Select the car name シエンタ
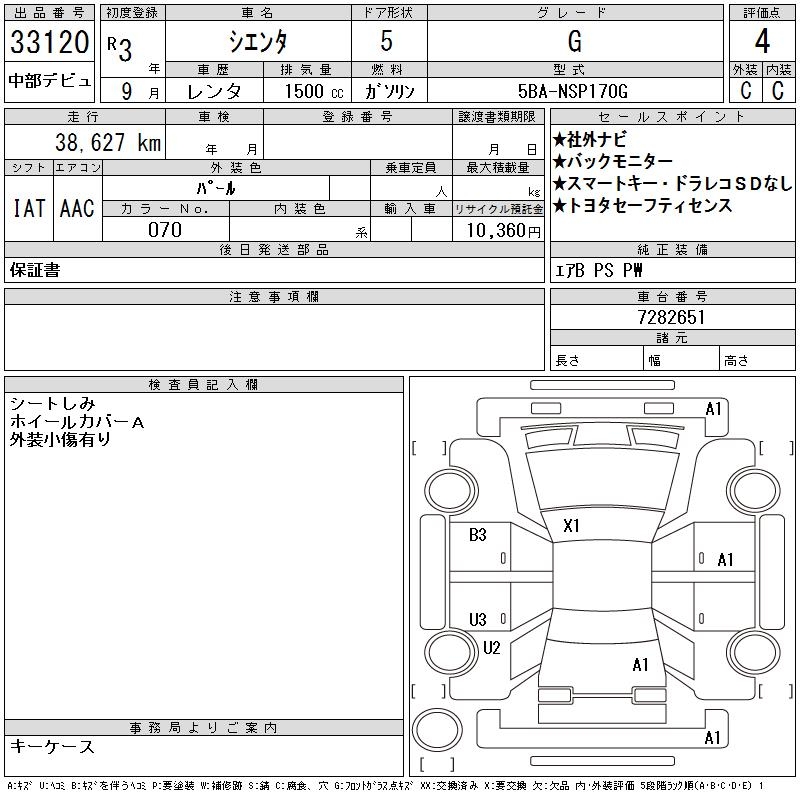The image size is (800, 800). click(x=257, y=42)
